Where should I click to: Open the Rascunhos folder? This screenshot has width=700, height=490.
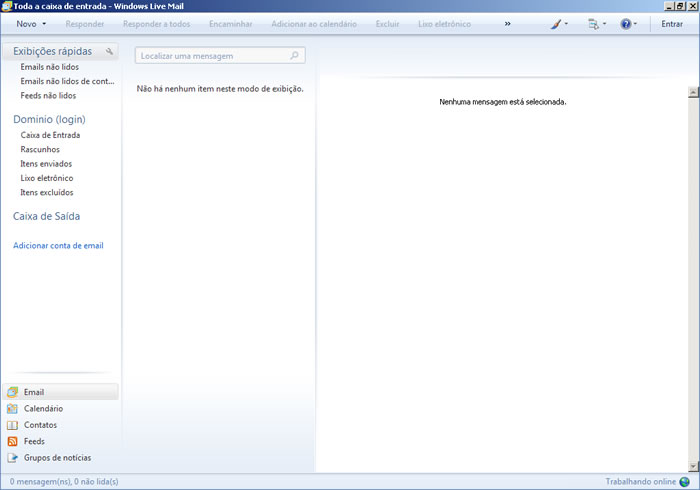click(40, 149)
